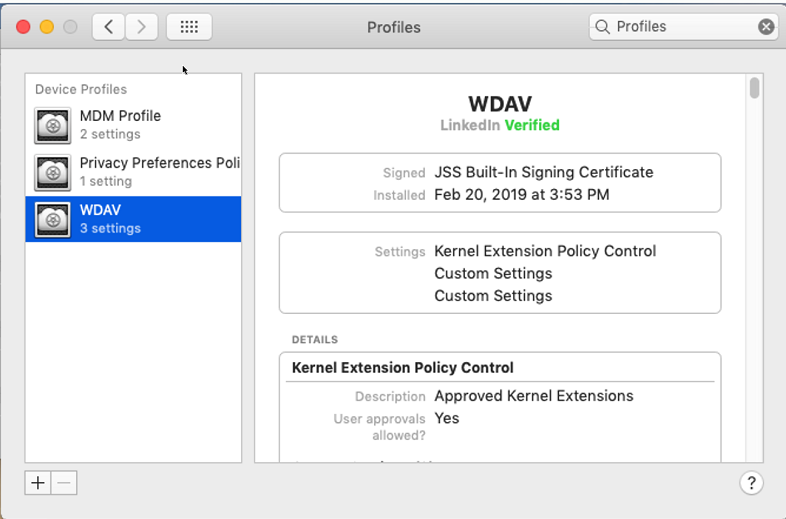This screenshot has height=519, width=786.
Task: Click the Show All grid icon
Action: coord(189,27)
